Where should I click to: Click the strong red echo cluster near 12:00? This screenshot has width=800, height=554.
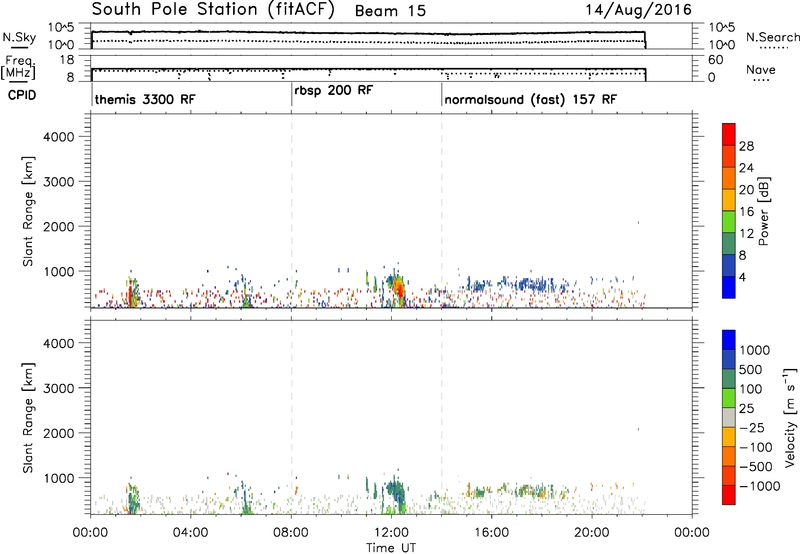click(398, 291)
